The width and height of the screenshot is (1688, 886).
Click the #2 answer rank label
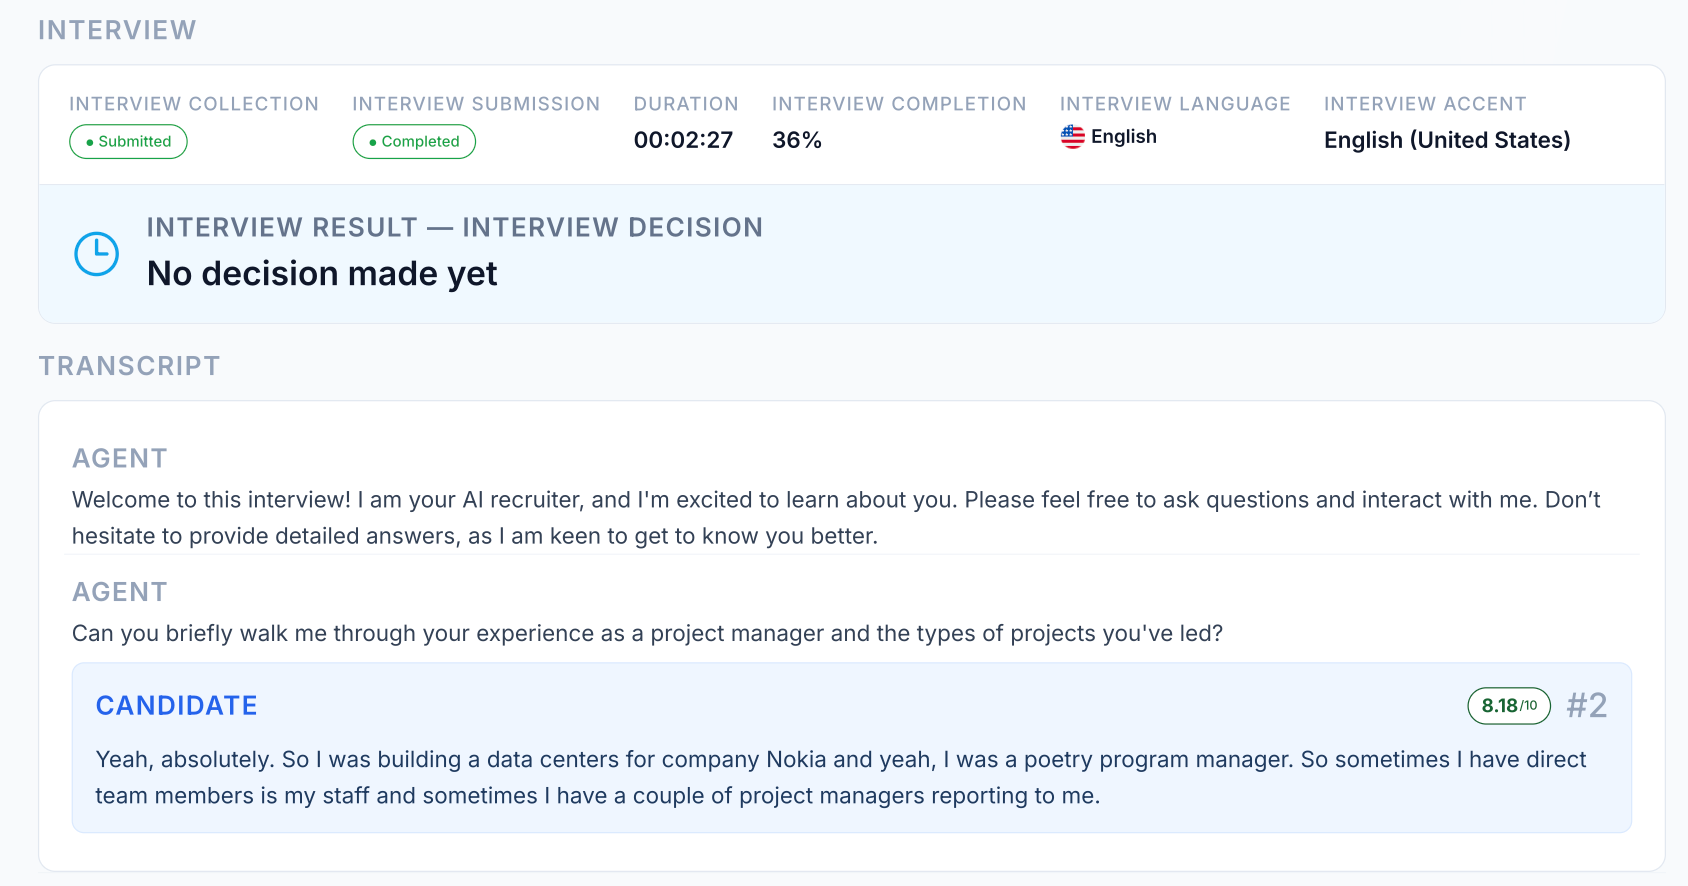[x=1587, y=706]
